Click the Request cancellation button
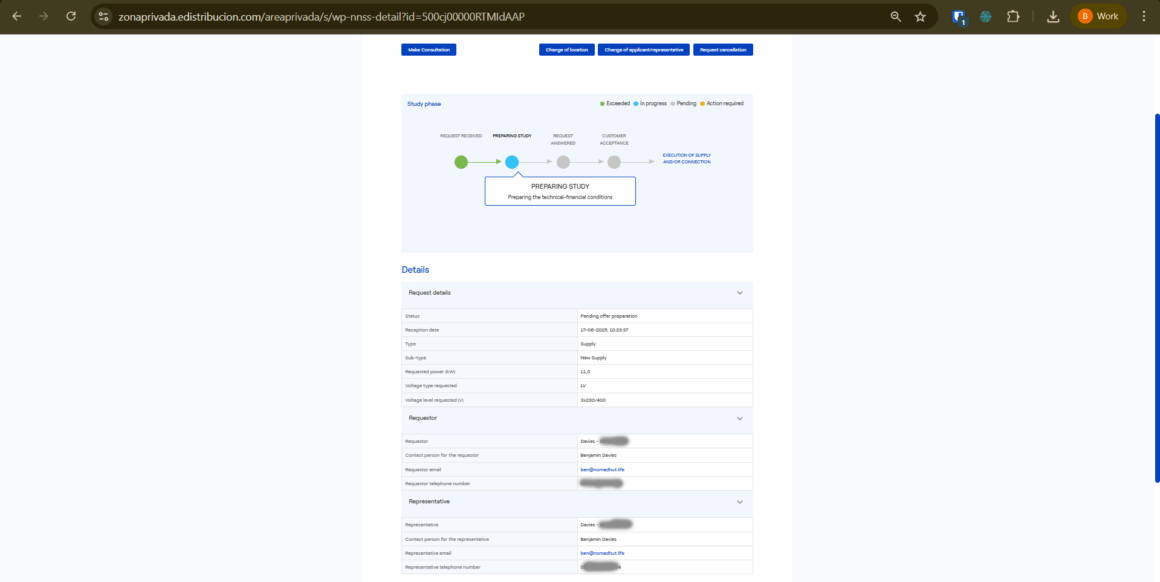Image resolution: width=1160 pixels, height=582 pixels. (x=723, y=50)
